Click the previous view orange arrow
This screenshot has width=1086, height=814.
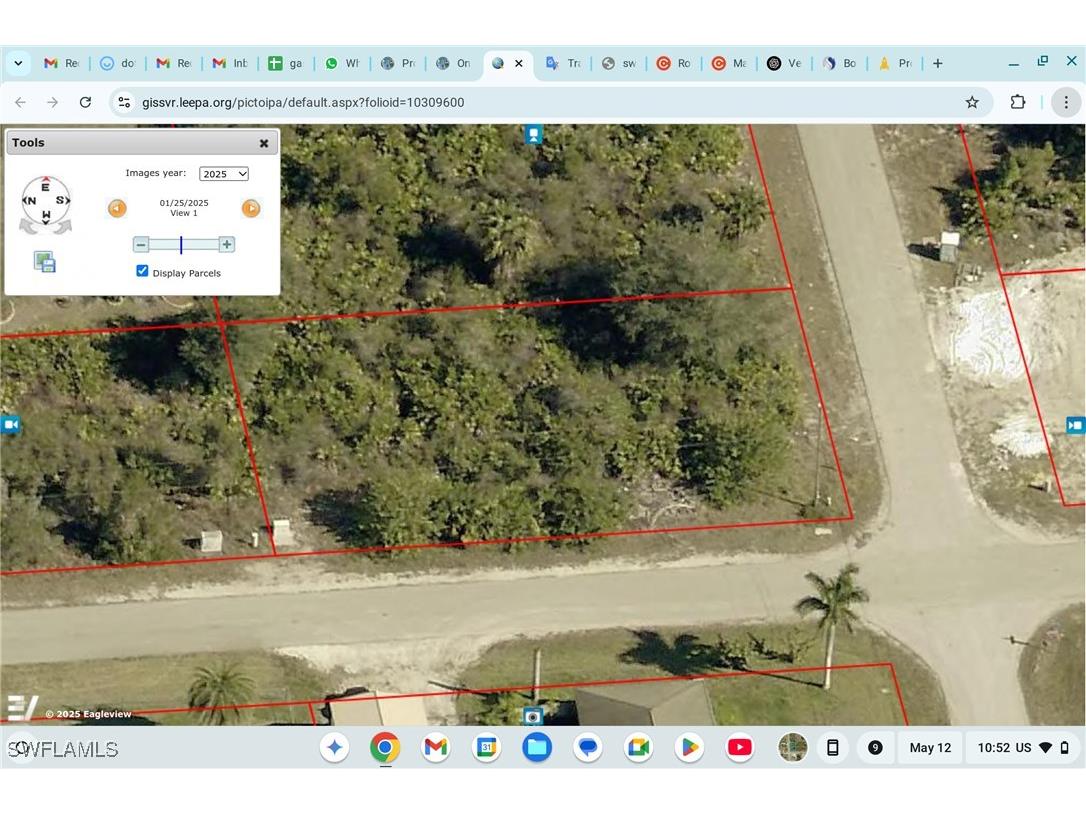point(117,208)
